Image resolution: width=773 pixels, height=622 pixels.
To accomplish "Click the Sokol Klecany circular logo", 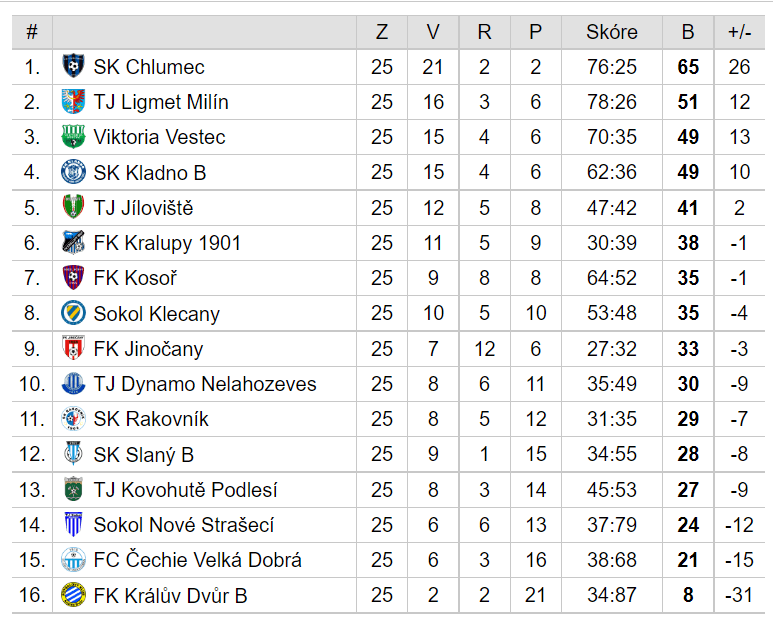I will click(73, 313).
